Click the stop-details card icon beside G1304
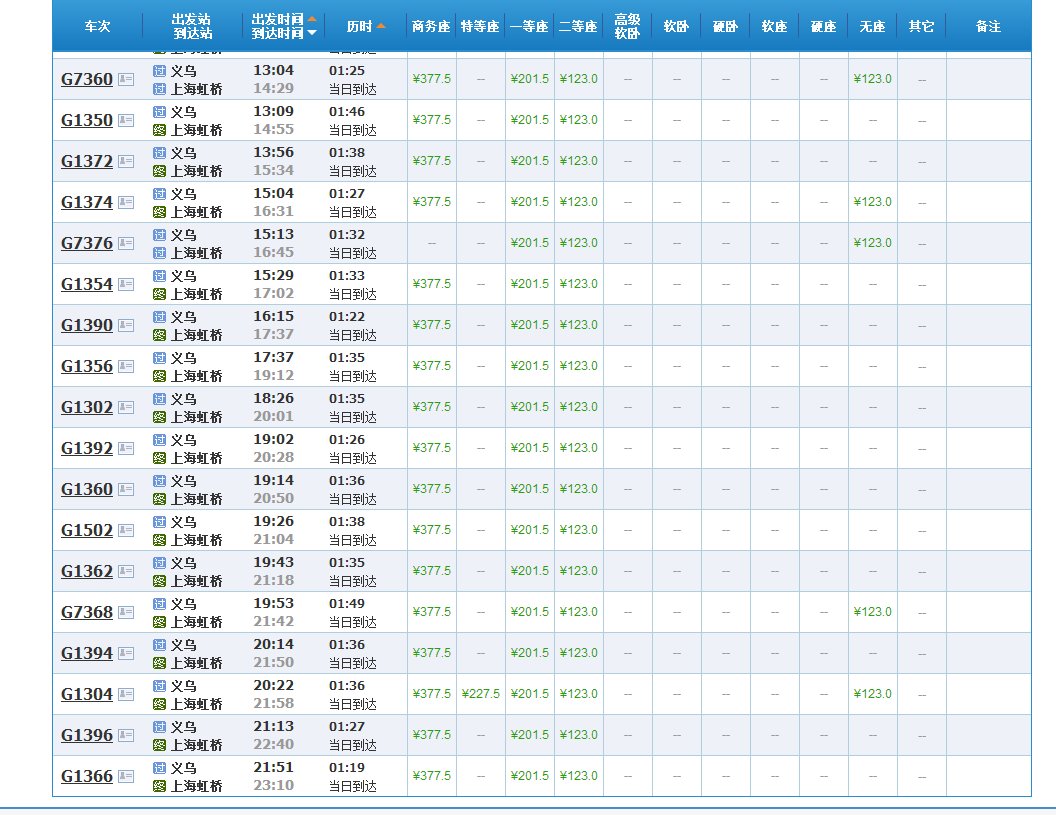Screen dimensions: 1056x815 click(x=125, y=694)
